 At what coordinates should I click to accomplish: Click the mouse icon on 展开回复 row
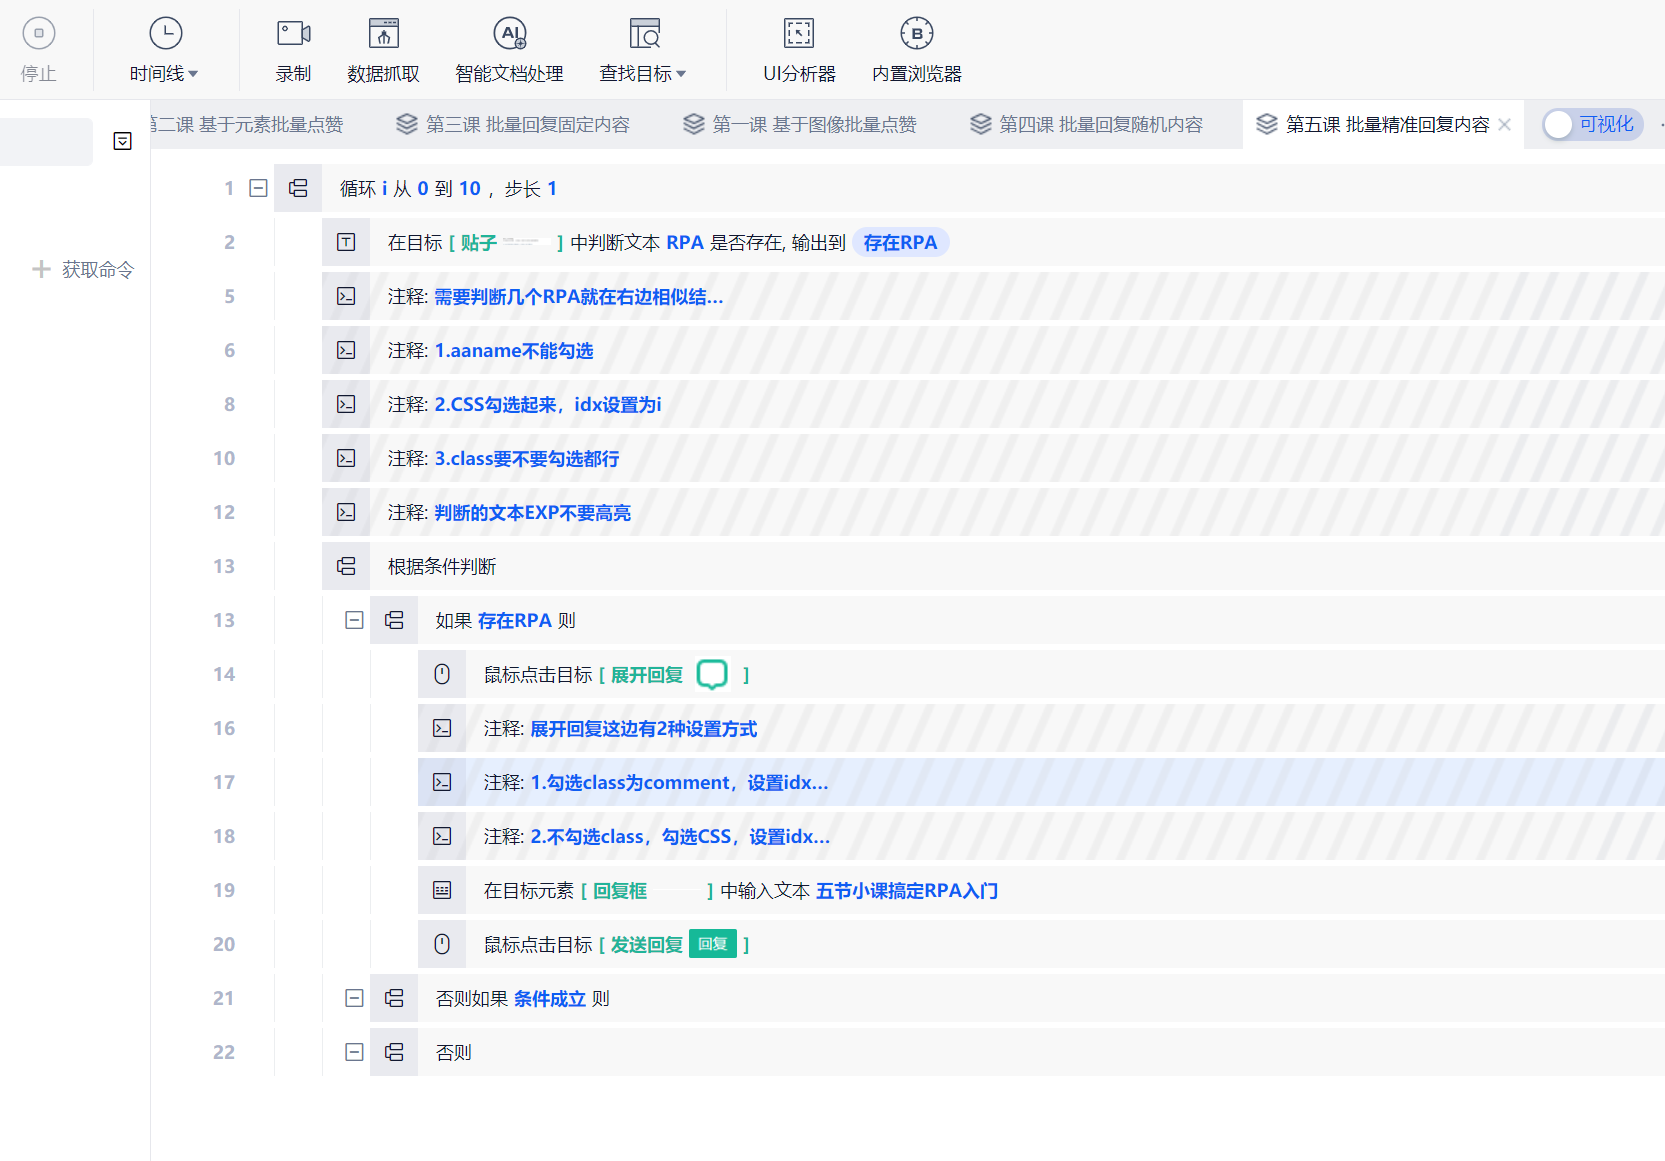coord(442,674)
